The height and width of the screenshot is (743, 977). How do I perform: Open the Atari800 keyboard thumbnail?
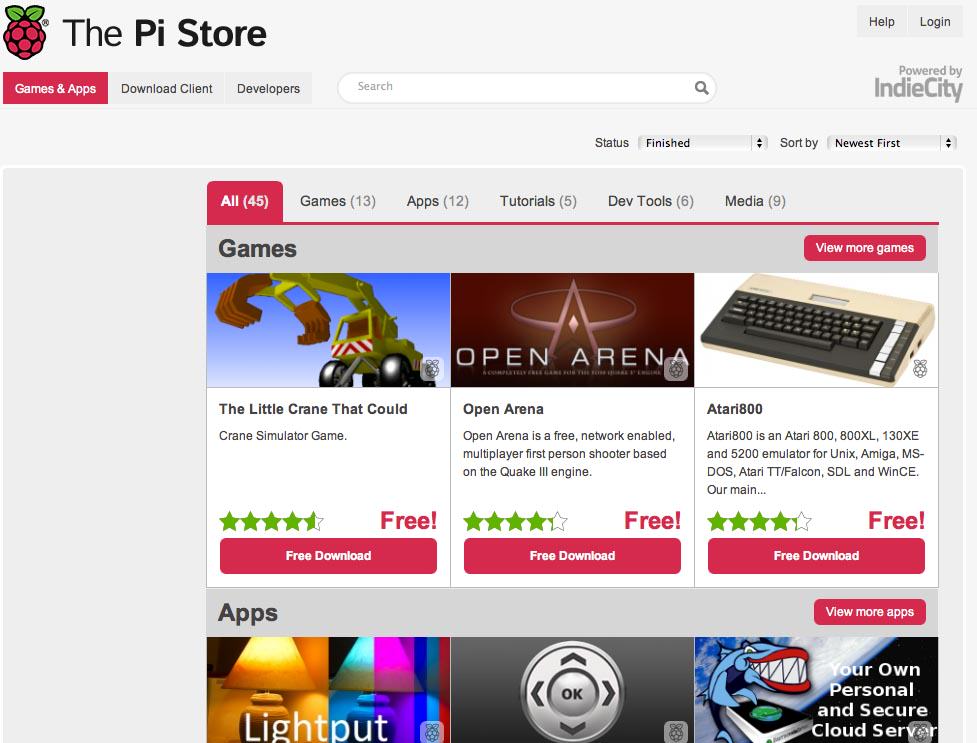click(816, 330)
